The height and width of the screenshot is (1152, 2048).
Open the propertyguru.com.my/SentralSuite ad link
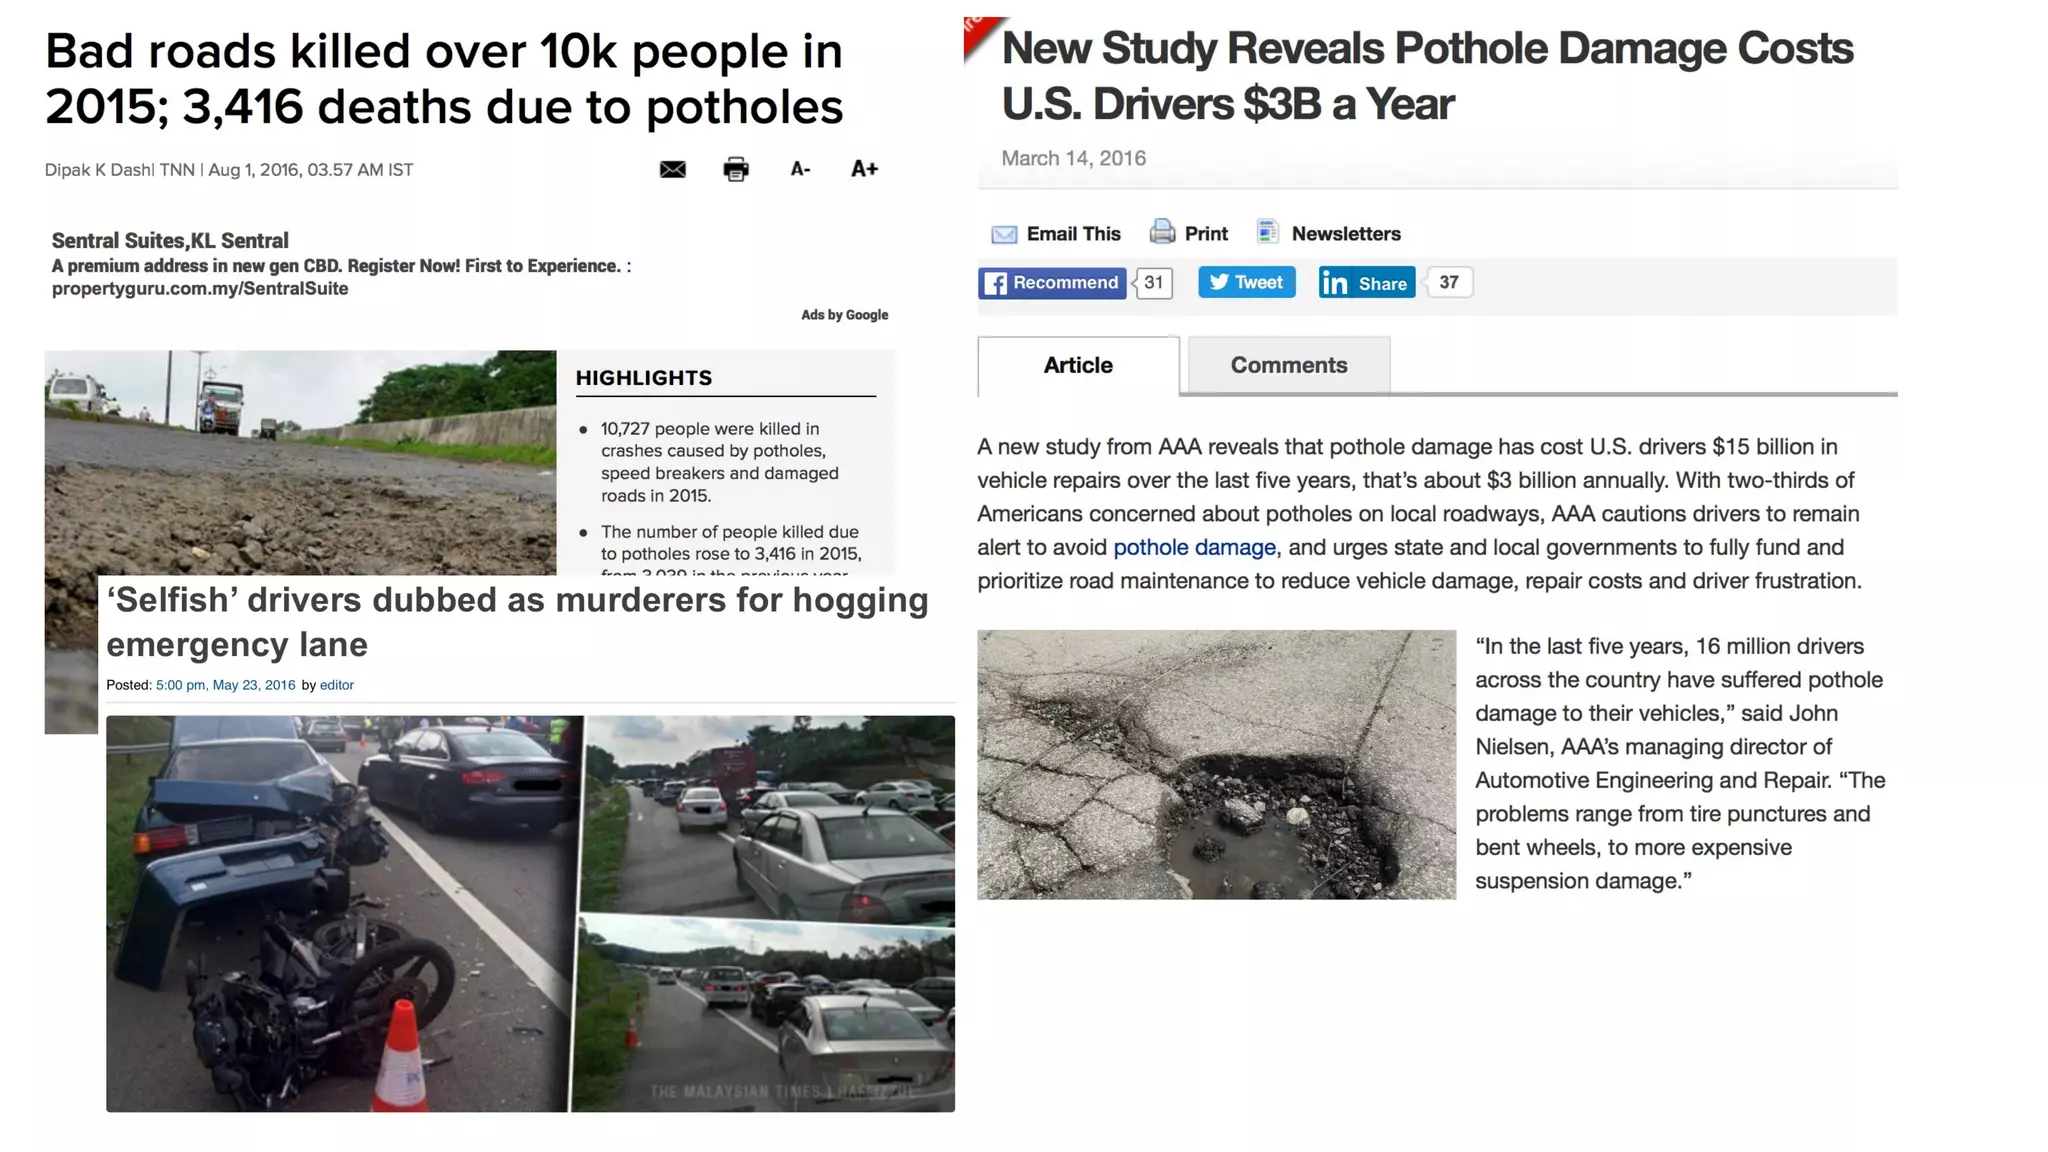(x=200, y=289)
